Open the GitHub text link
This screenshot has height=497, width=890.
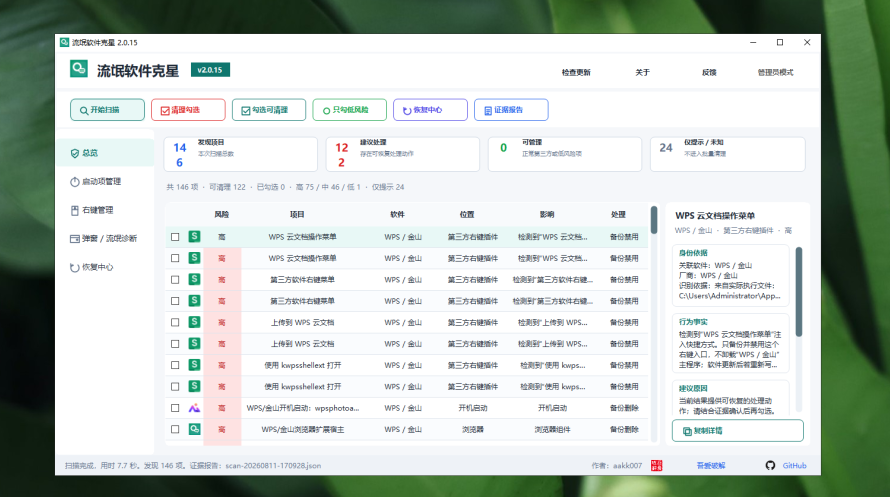point(794,466)
